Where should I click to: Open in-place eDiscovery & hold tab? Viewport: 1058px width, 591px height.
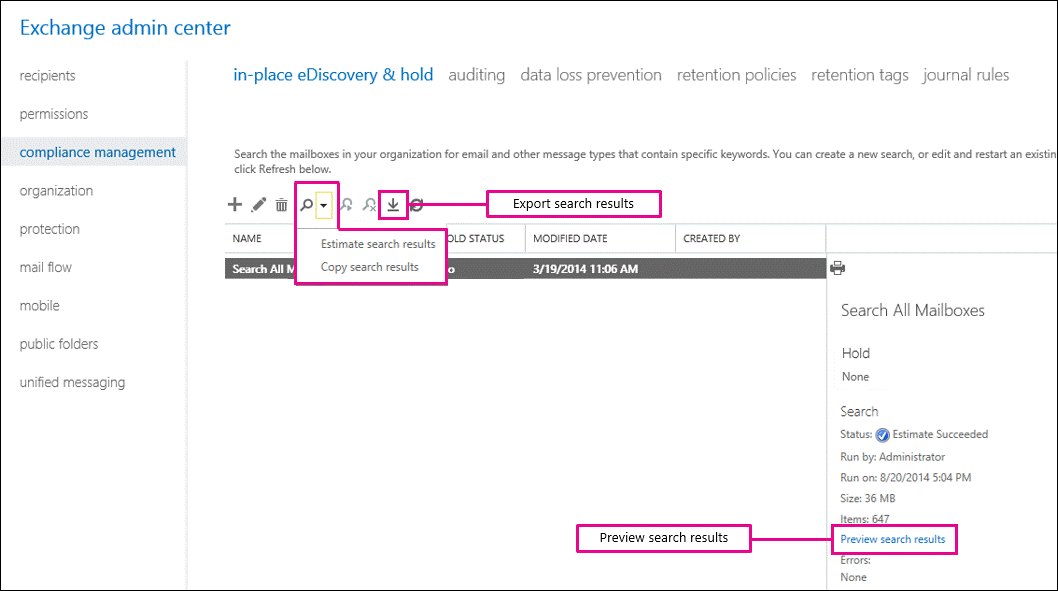click(333, 75)
